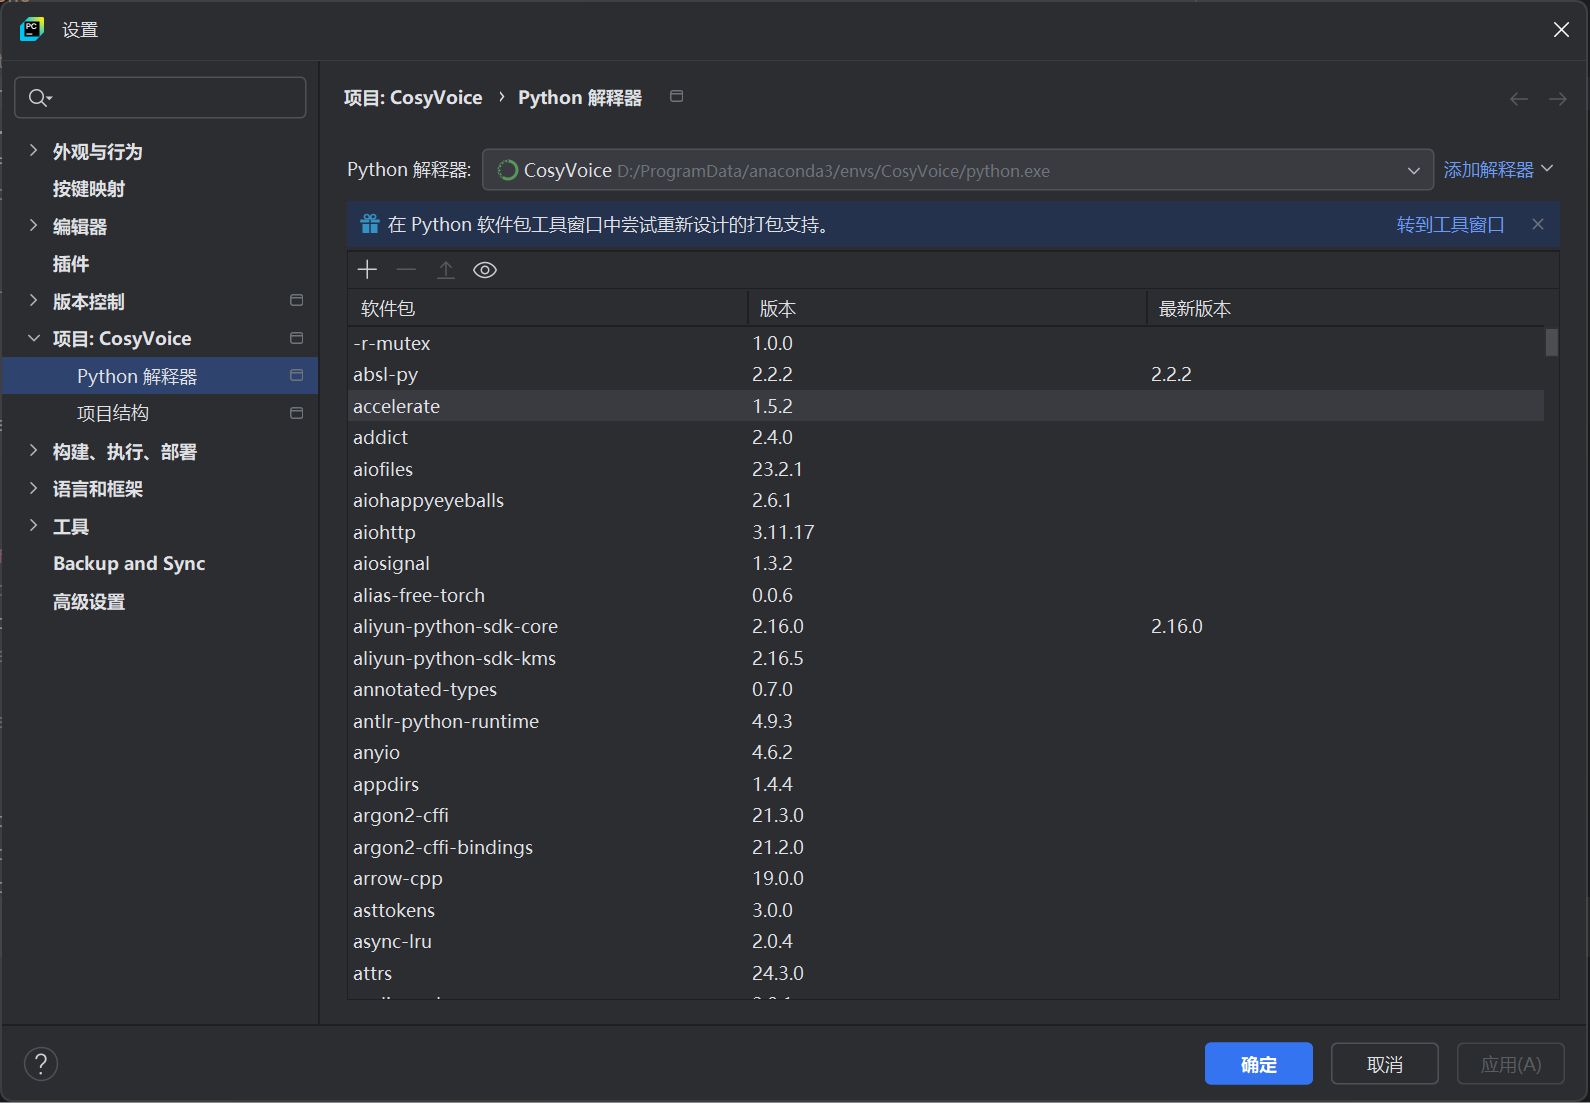The width and height of the screenshot is (1590, 1103).
Task: Click the search icon in settings search box
Action: click(40, 97)
